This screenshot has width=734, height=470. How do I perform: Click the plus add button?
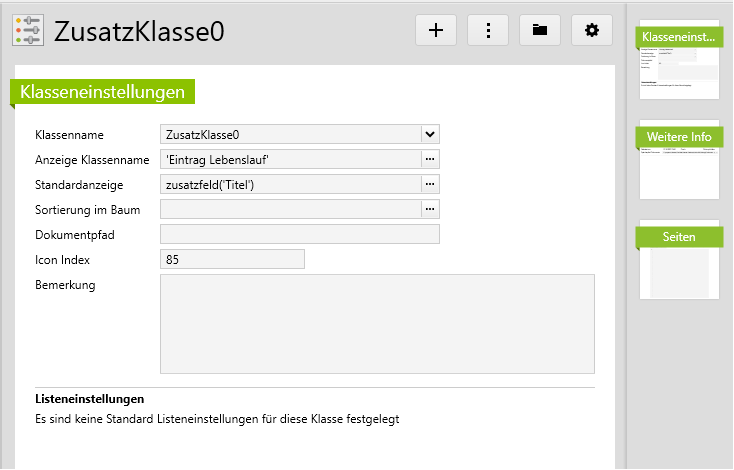[436, 31]
